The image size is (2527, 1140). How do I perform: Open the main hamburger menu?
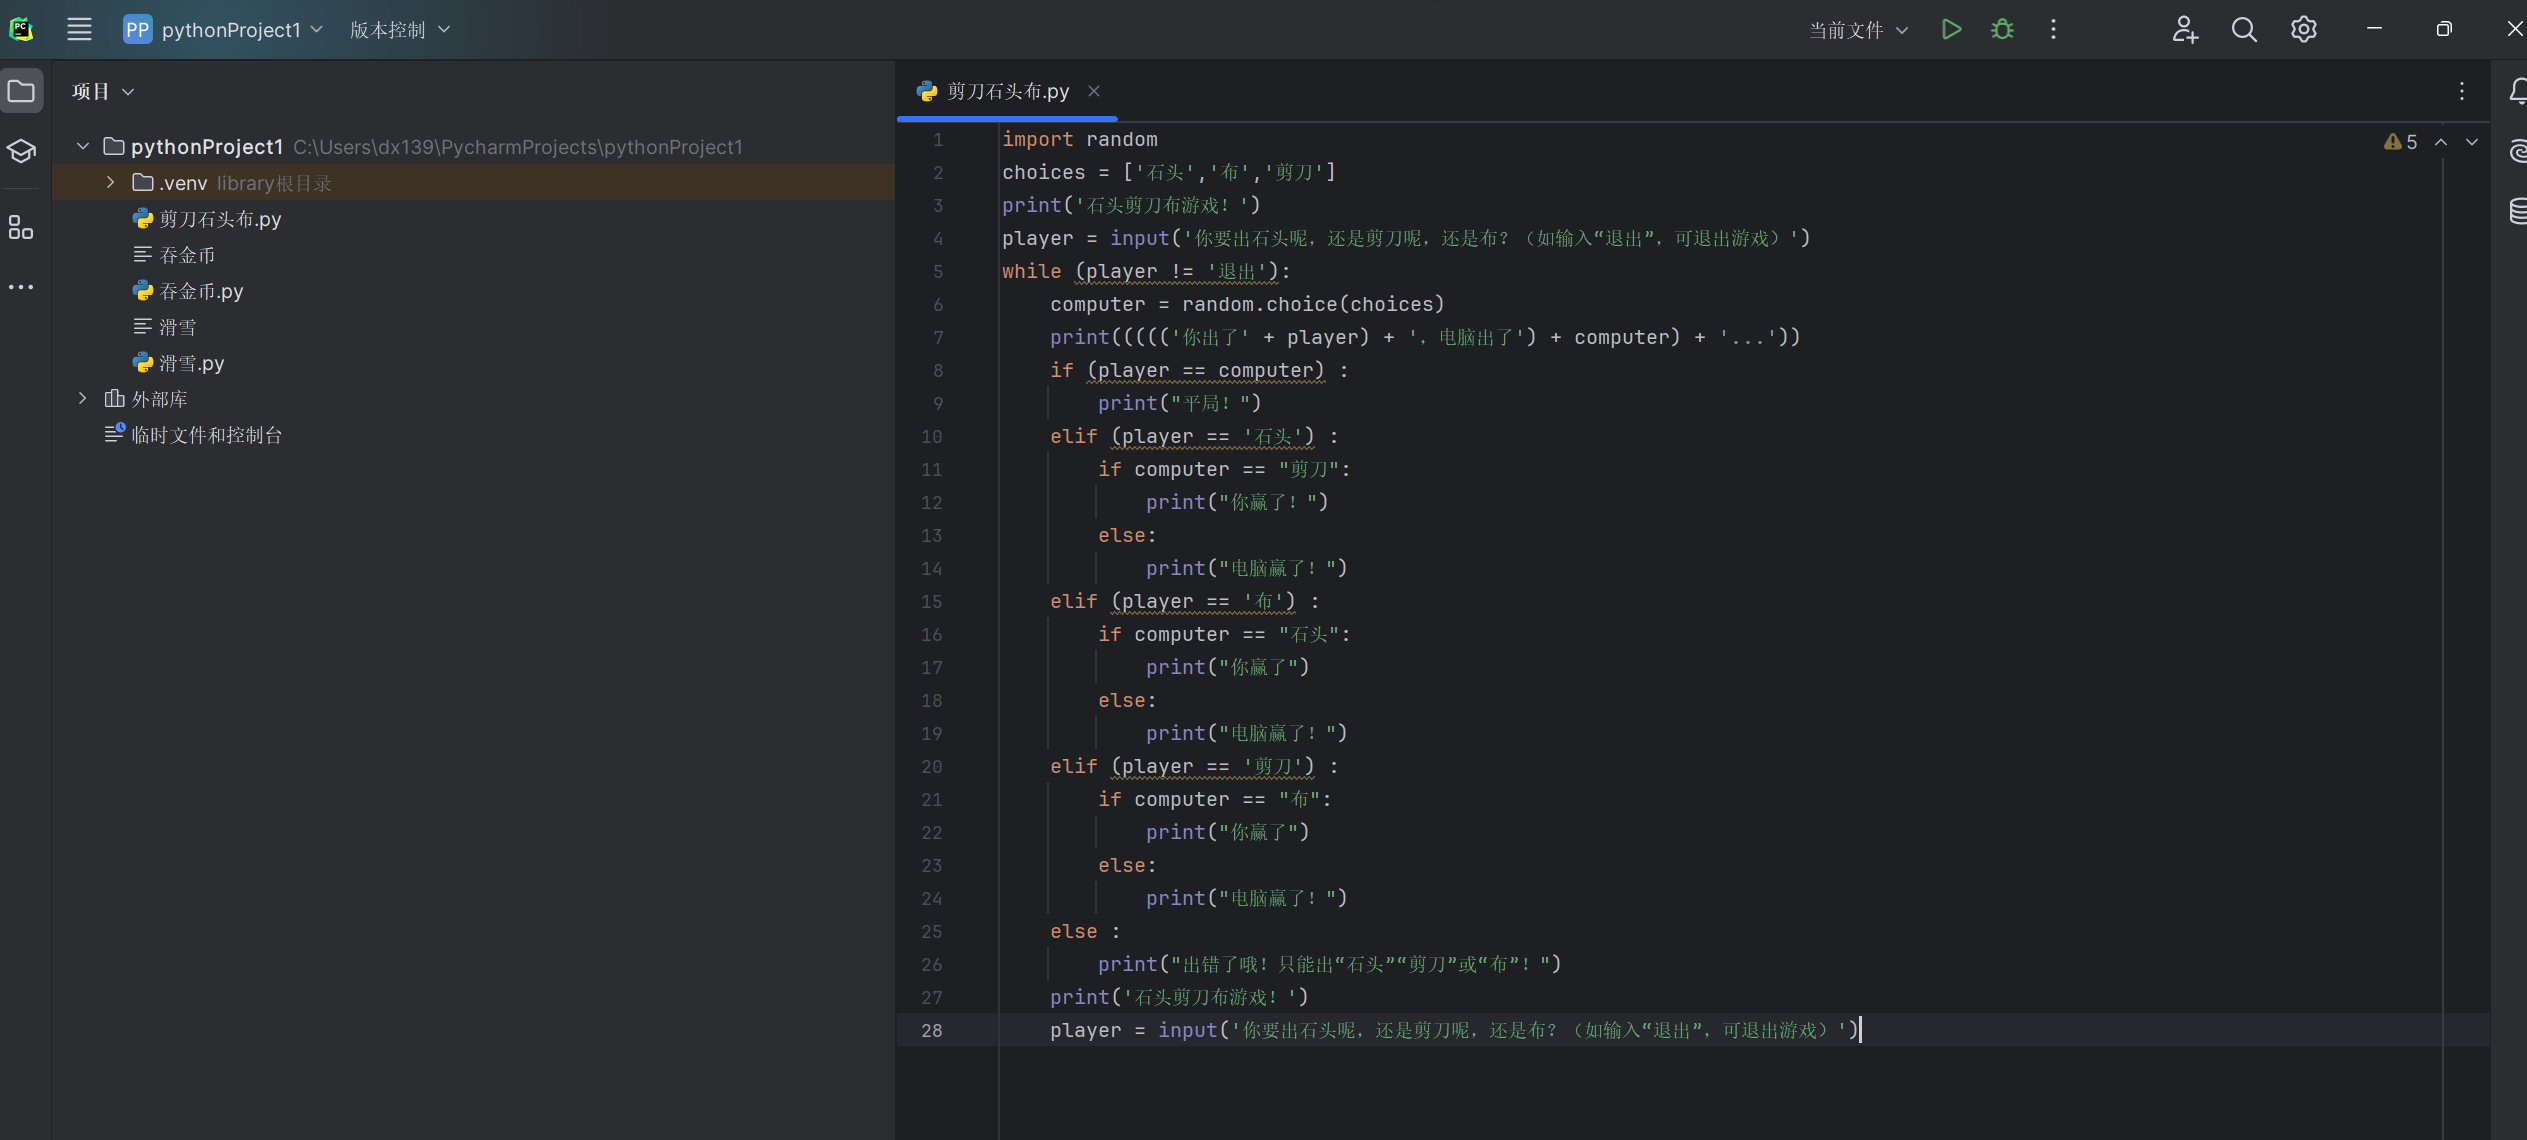(79, 29)
